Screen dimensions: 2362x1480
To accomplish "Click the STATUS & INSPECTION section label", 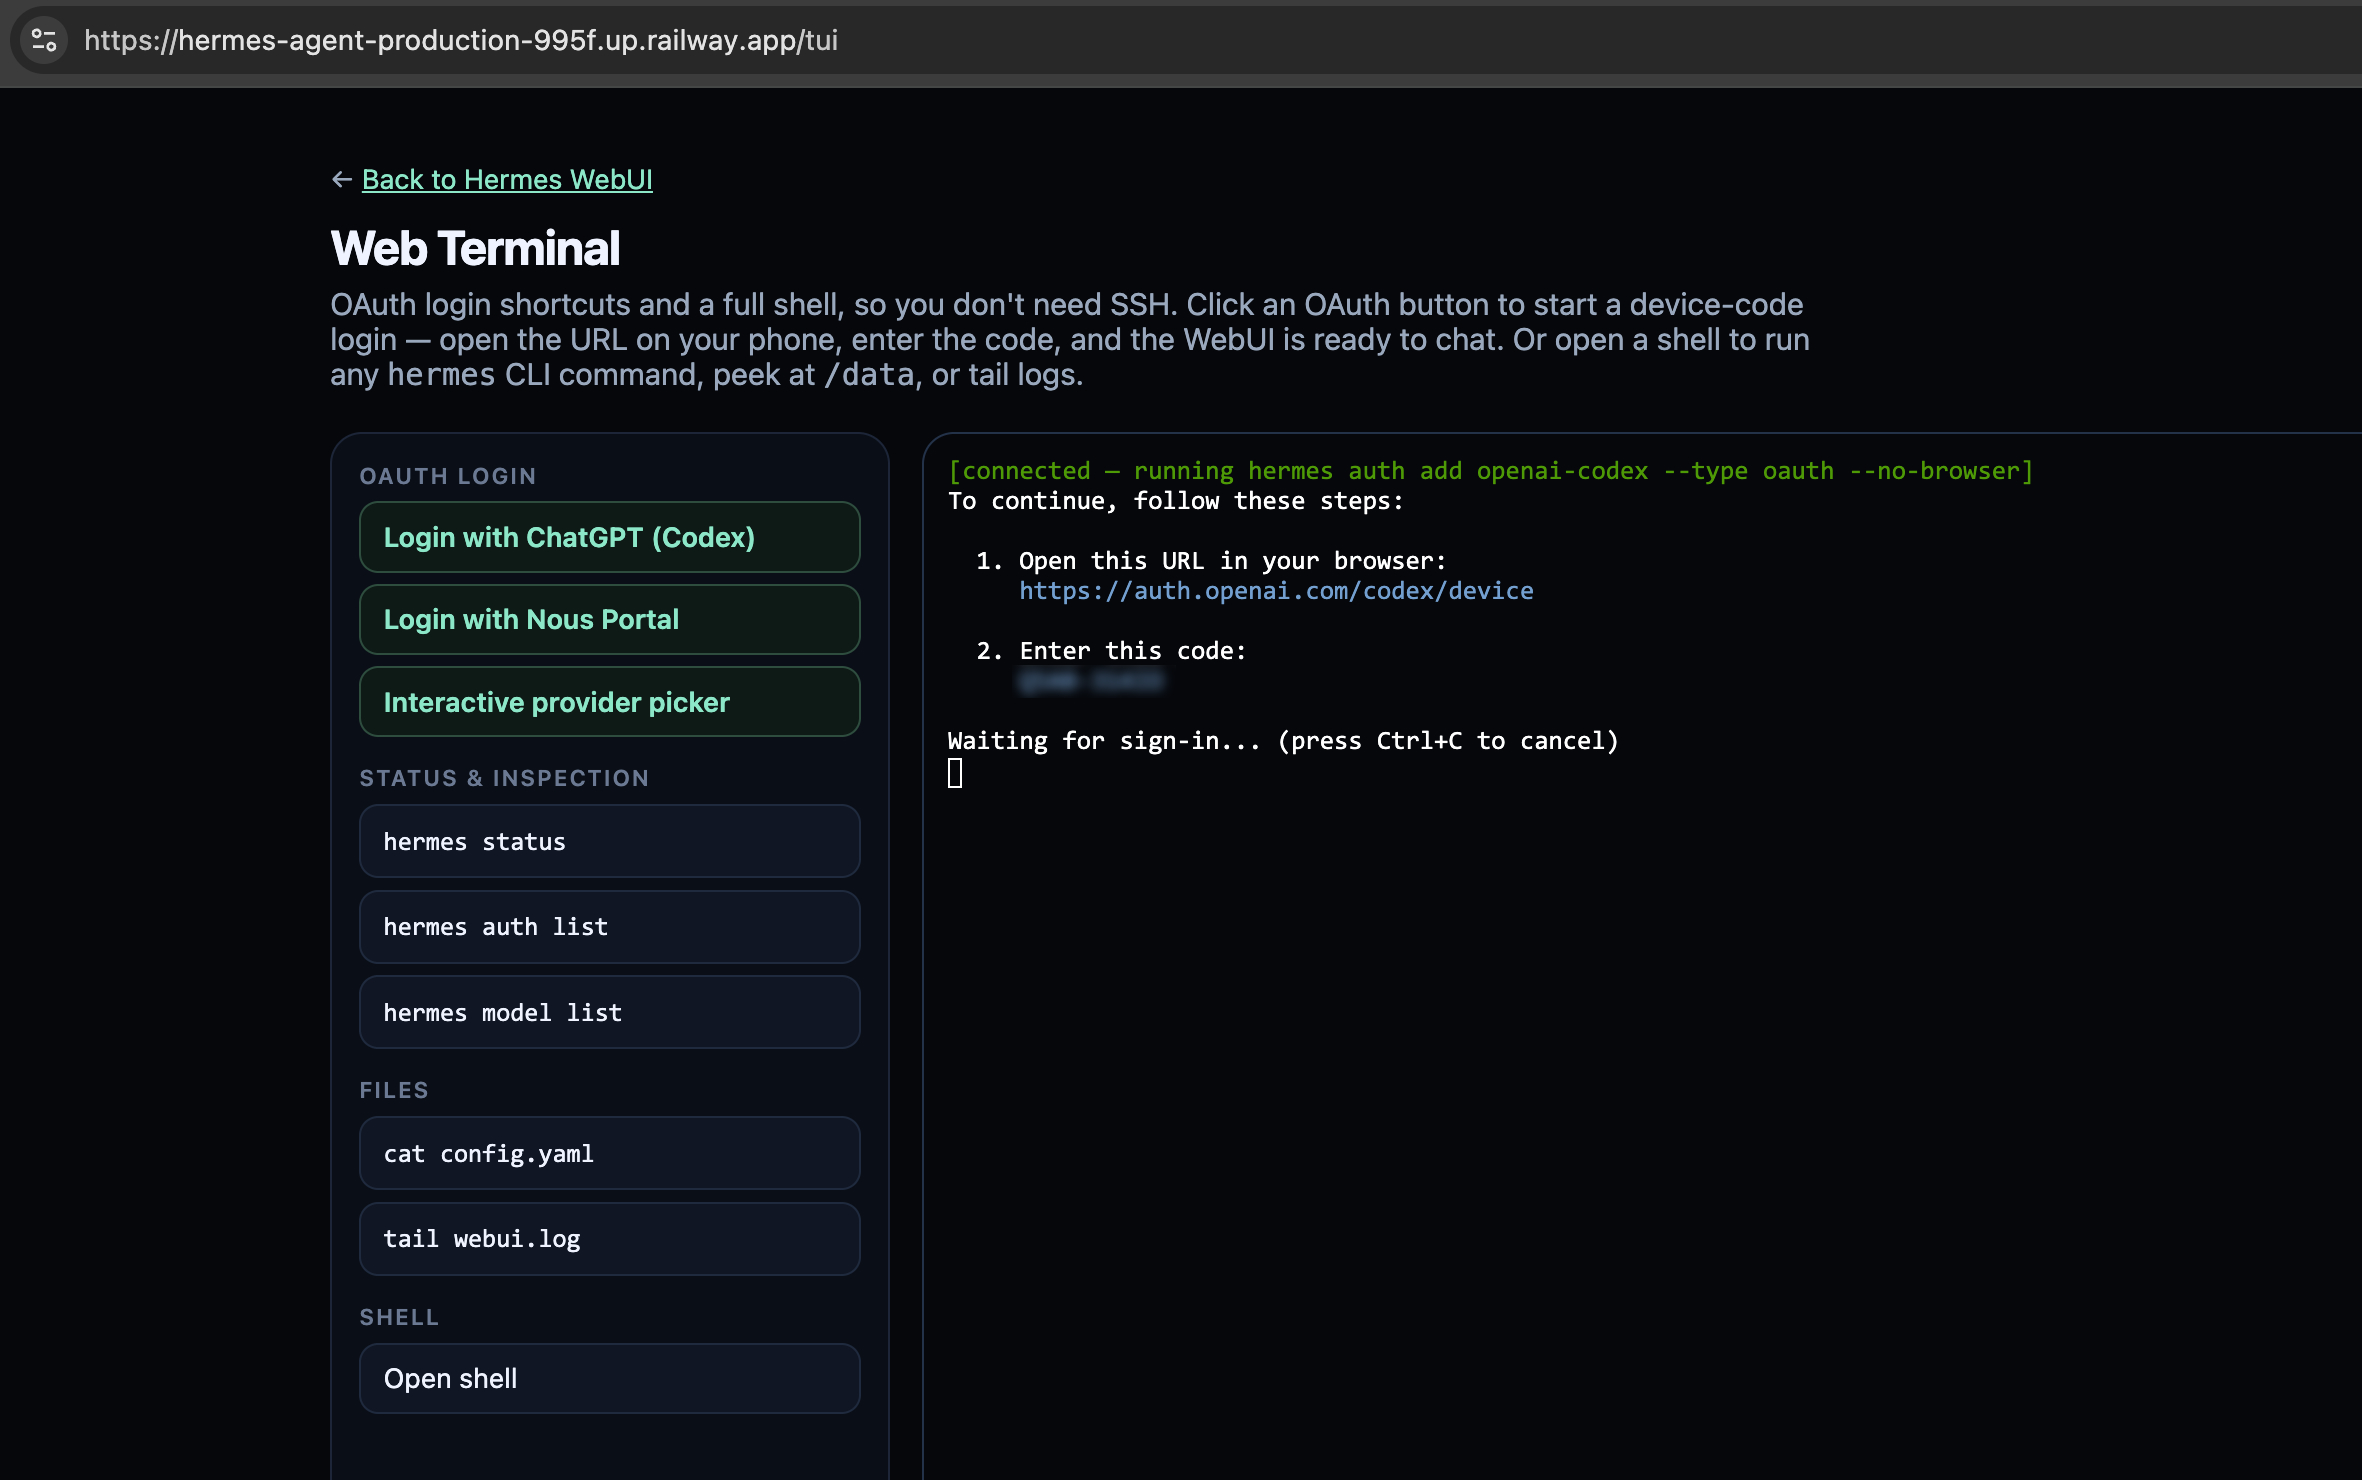I will coord(504,778).
